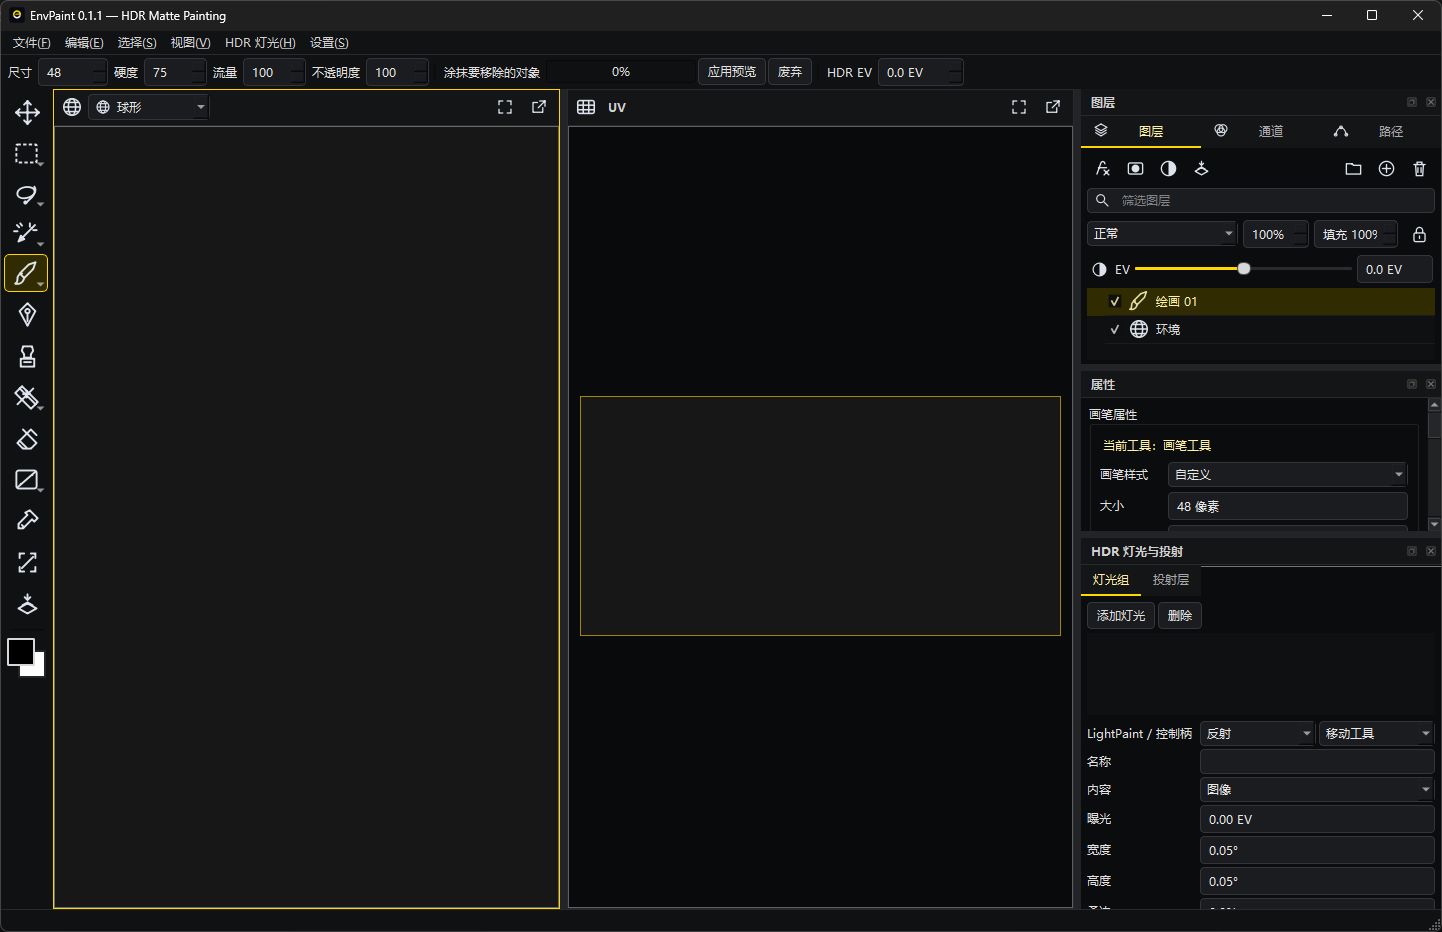Open the 移动工具 dropdown in LightPaint row
The image size is (1442, 932).
coord(1377,734)
